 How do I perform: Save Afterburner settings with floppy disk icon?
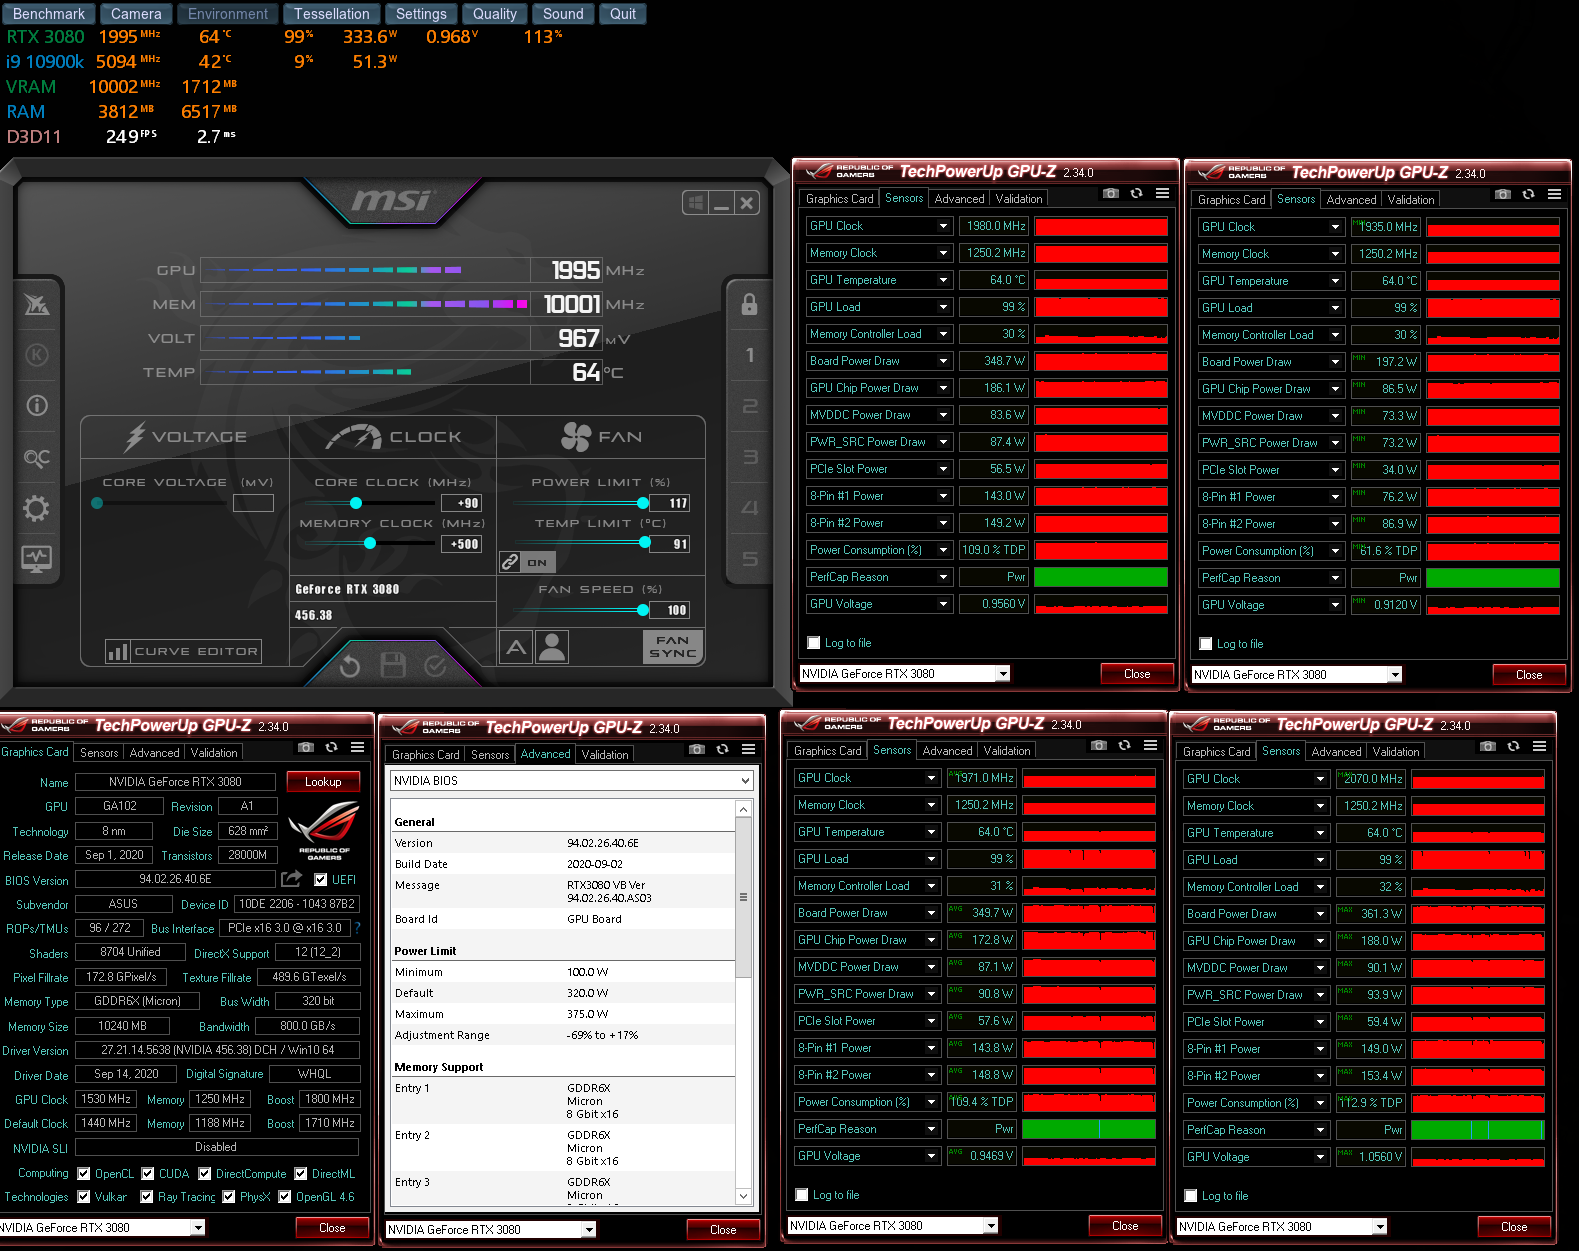(393, 665)
